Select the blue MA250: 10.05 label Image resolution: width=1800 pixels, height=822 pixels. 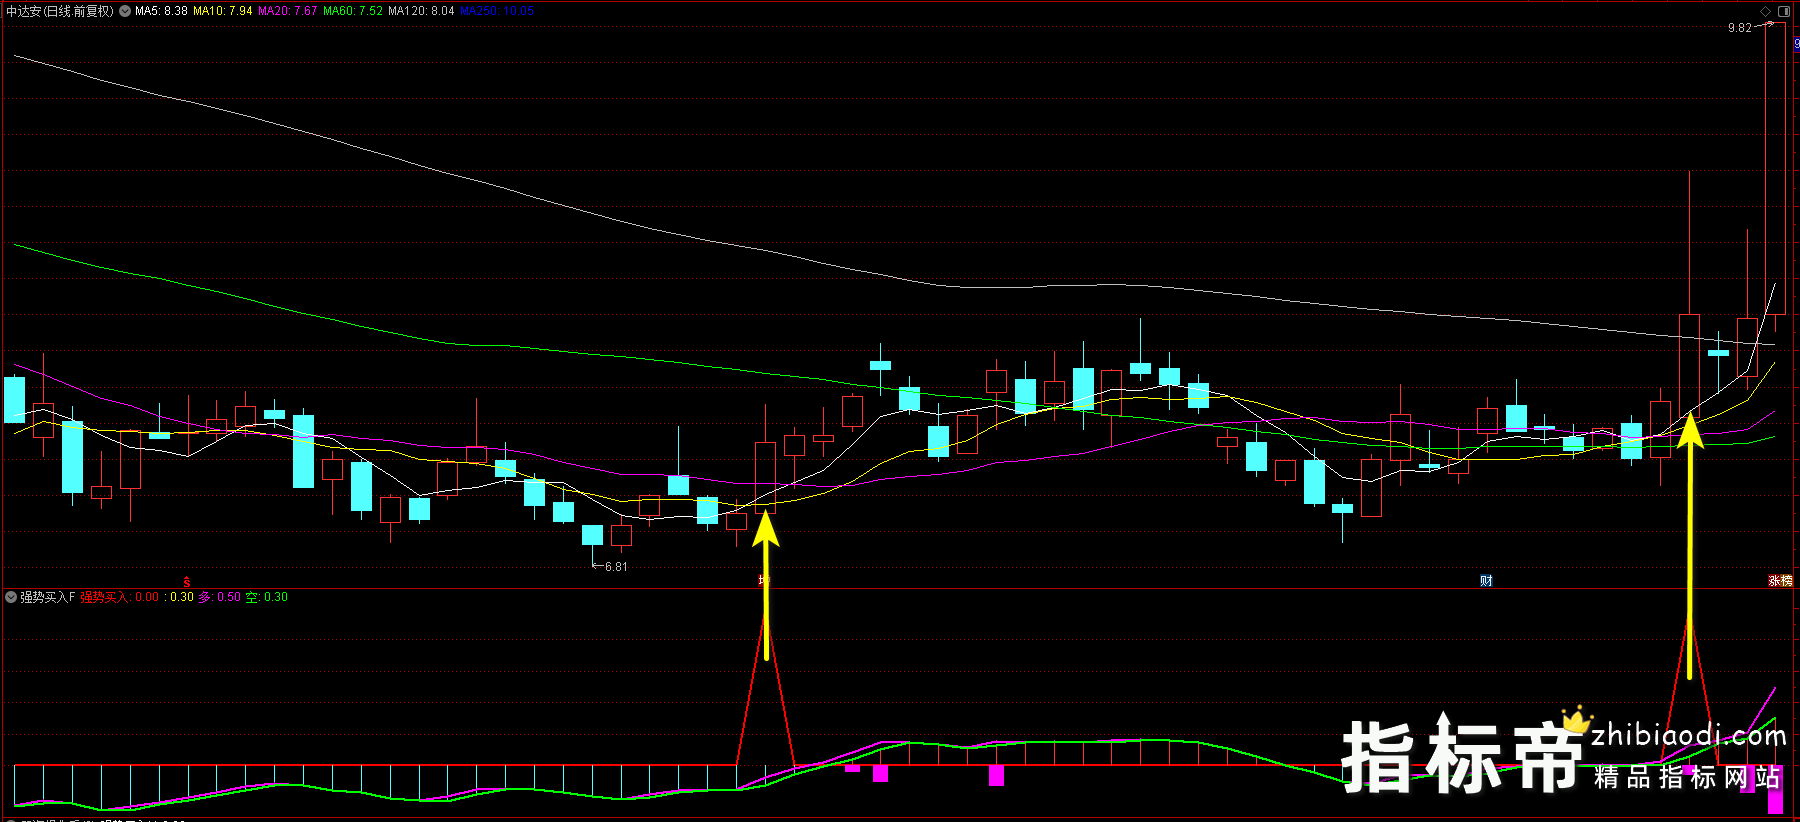[497, 11]
